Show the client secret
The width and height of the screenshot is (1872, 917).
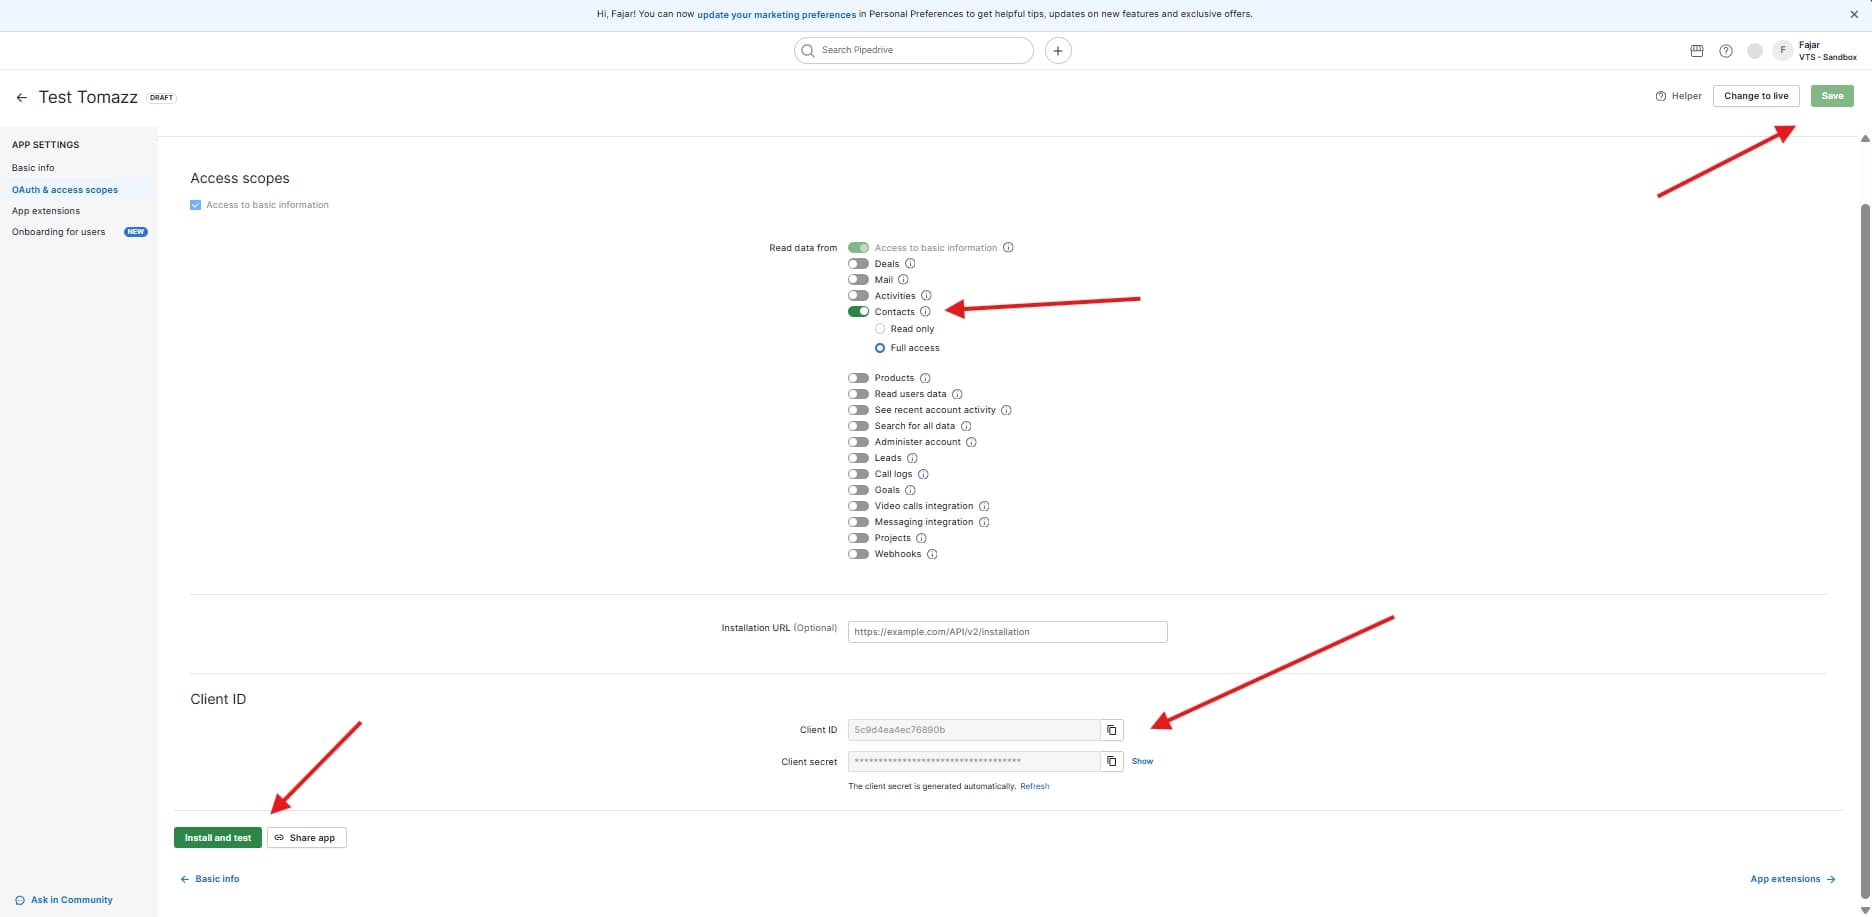(x=1142, y=762)
